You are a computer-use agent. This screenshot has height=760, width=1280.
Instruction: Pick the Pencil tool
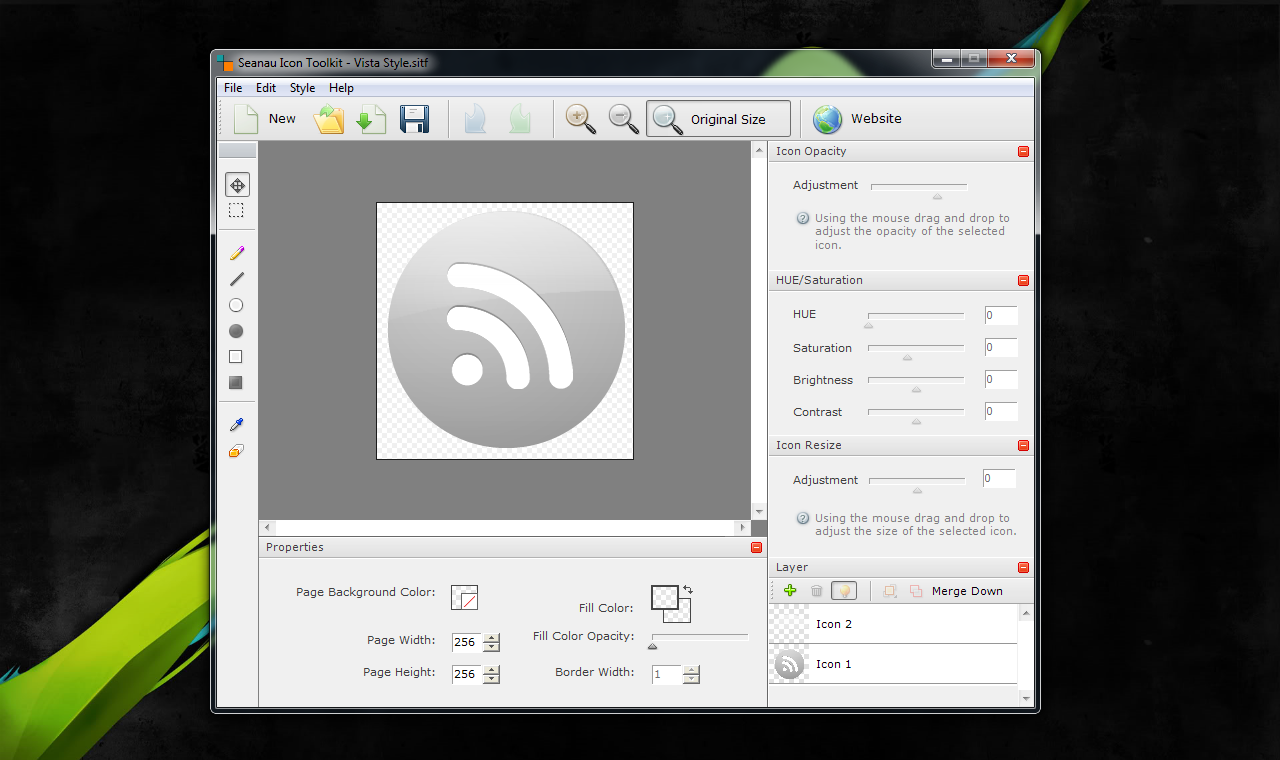pyautogui.click(x=237, y=253)
